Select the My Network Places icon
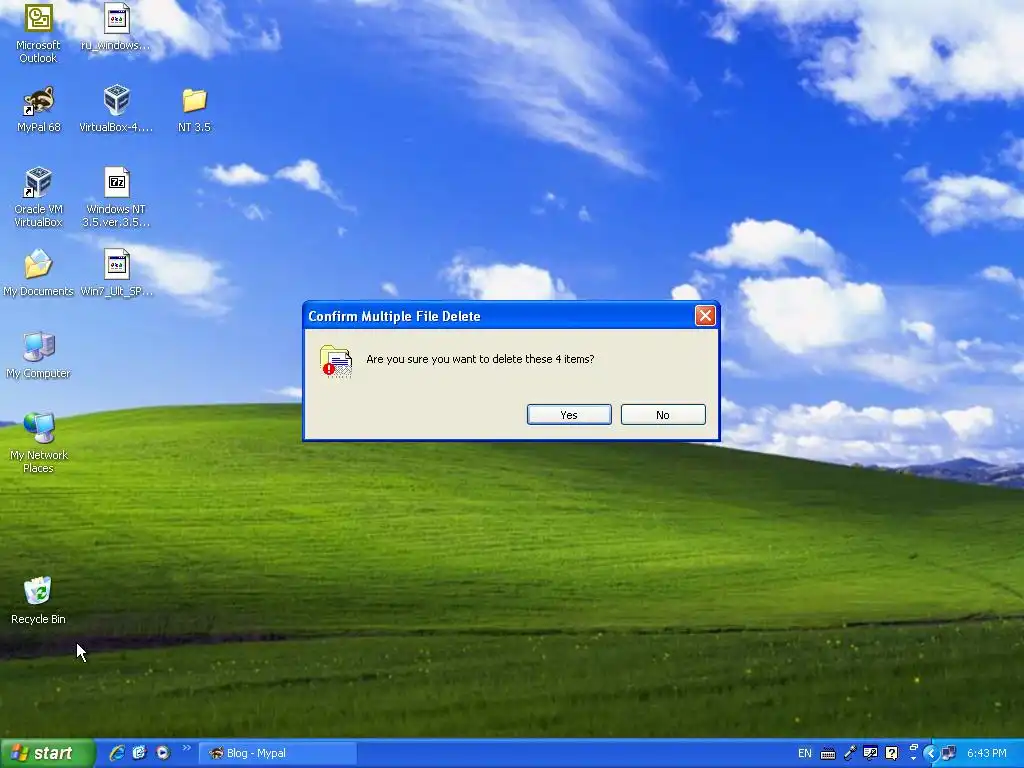 tap(39, 443)
